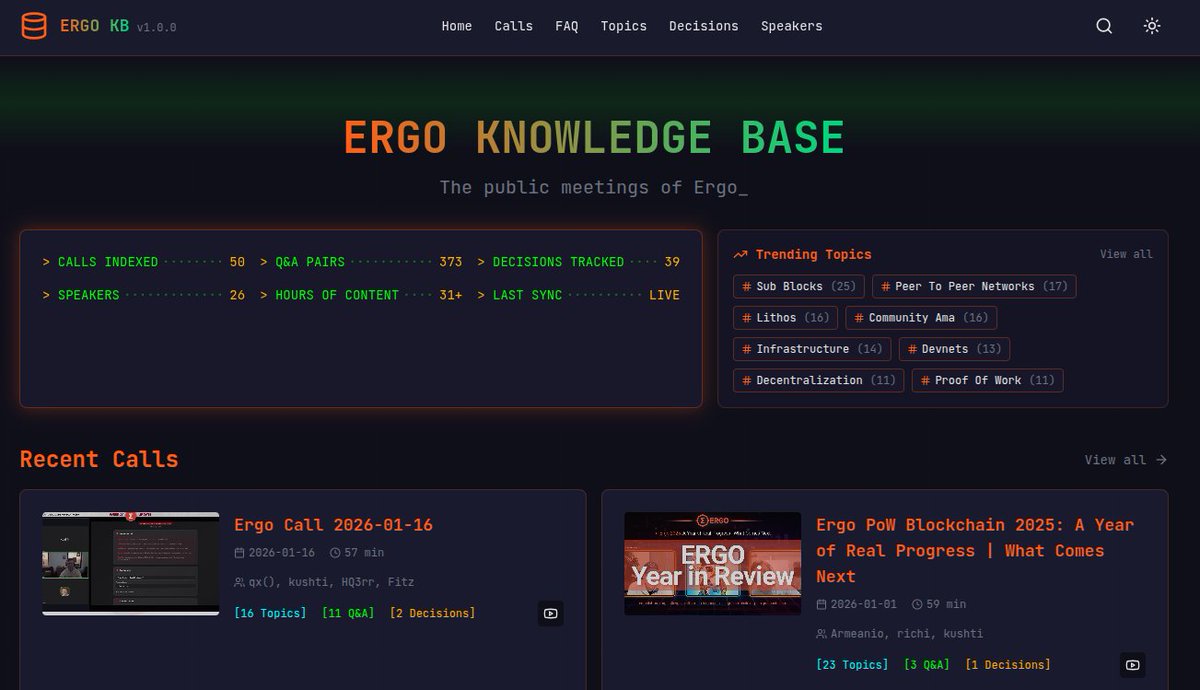Click the Ergo KB database logo

click(x=36, y=26)
